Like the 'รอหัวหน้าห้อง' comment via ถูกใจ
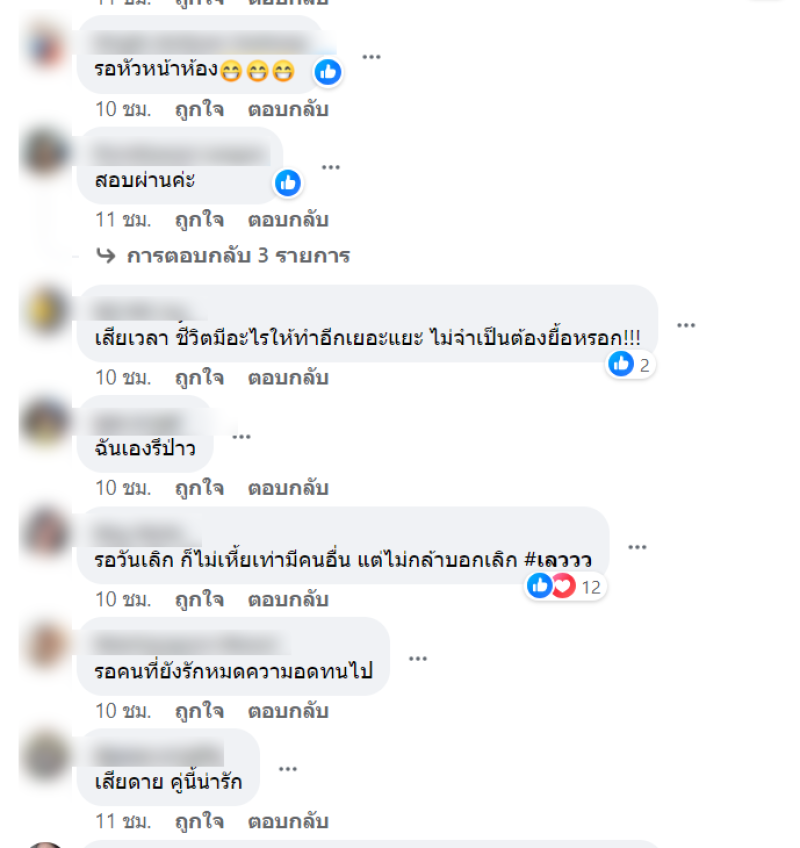Image resolution: width=800 pixels, height=848 pixels. click(199, 109)
